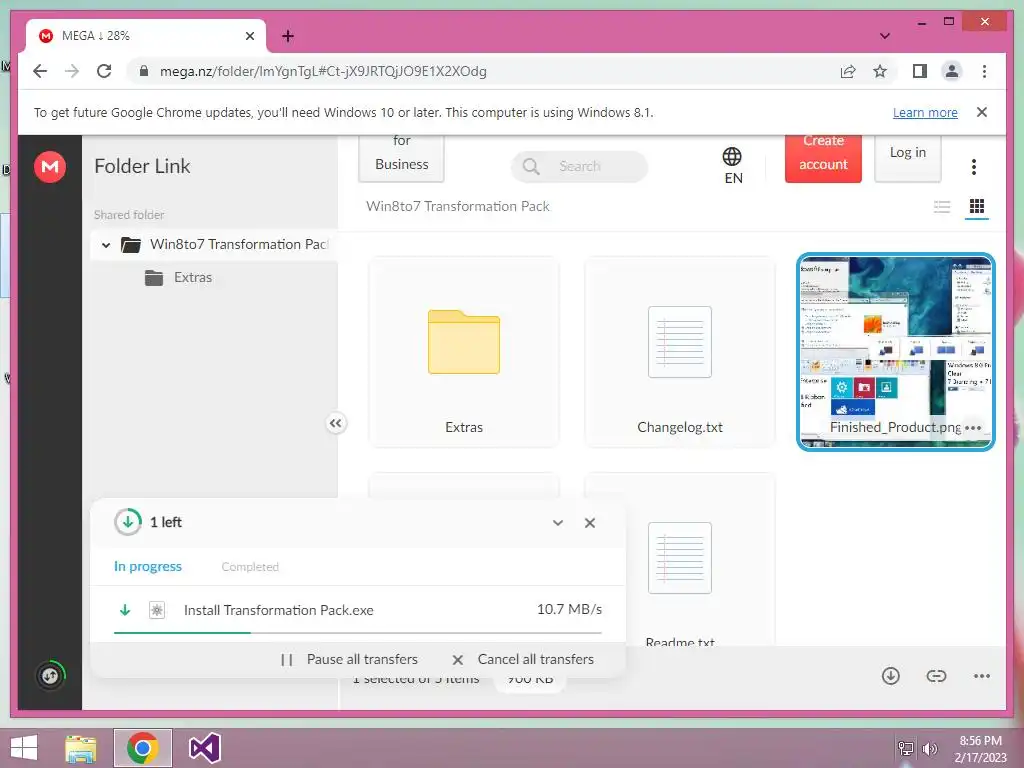The height and width of the screenshot is (768, 1024).
Task: Open the Learn more link
Action: [925, 112]
